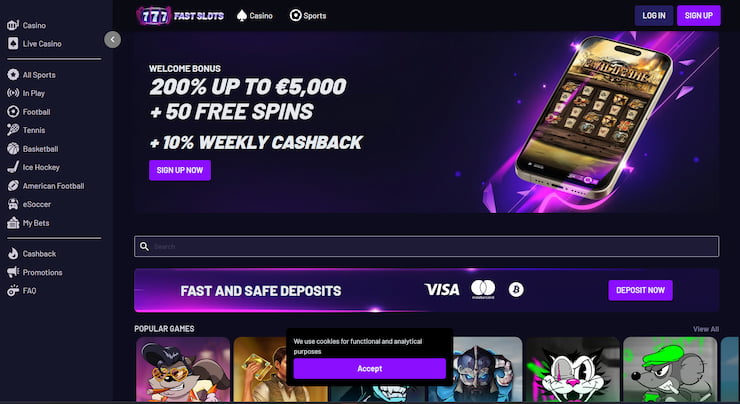Open the raccoon popular game thumbnail
Viewport: 740px width, 404px height.
(183, 370)
